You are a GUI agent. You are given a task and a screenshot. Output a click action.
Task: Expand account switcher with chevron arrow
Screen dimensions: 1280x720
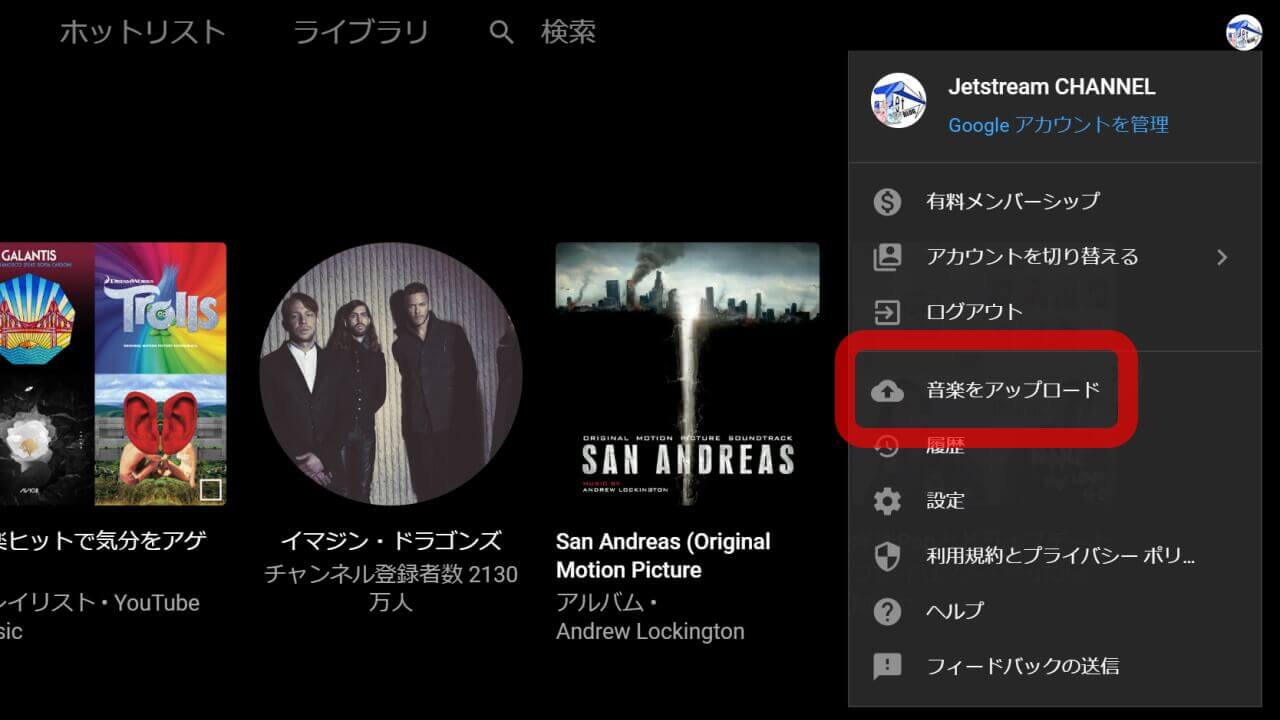tap(1221, 257)
